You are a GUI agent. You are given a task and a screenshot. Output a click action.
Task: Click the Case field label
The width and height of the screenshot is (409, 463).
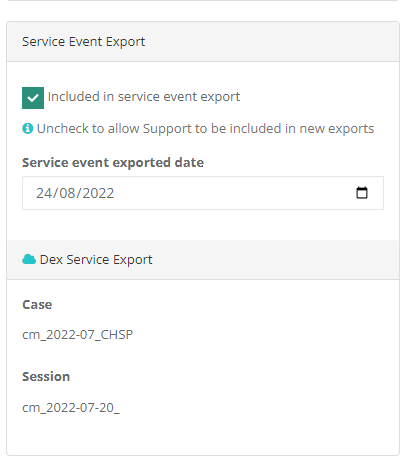(x=37, y=305)
